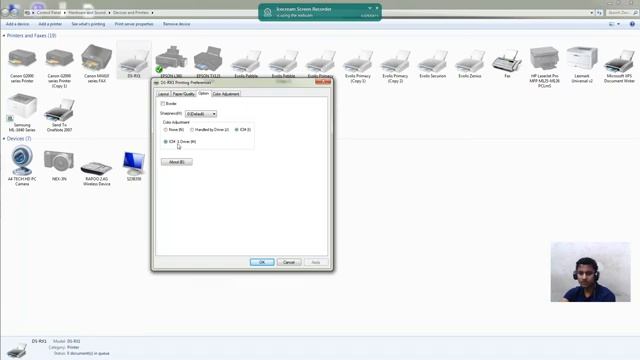Image resolution: width=640 pixels, height=360 pixels.
Task: Open the address bar history dropdown
Action: tap(591, 13)
